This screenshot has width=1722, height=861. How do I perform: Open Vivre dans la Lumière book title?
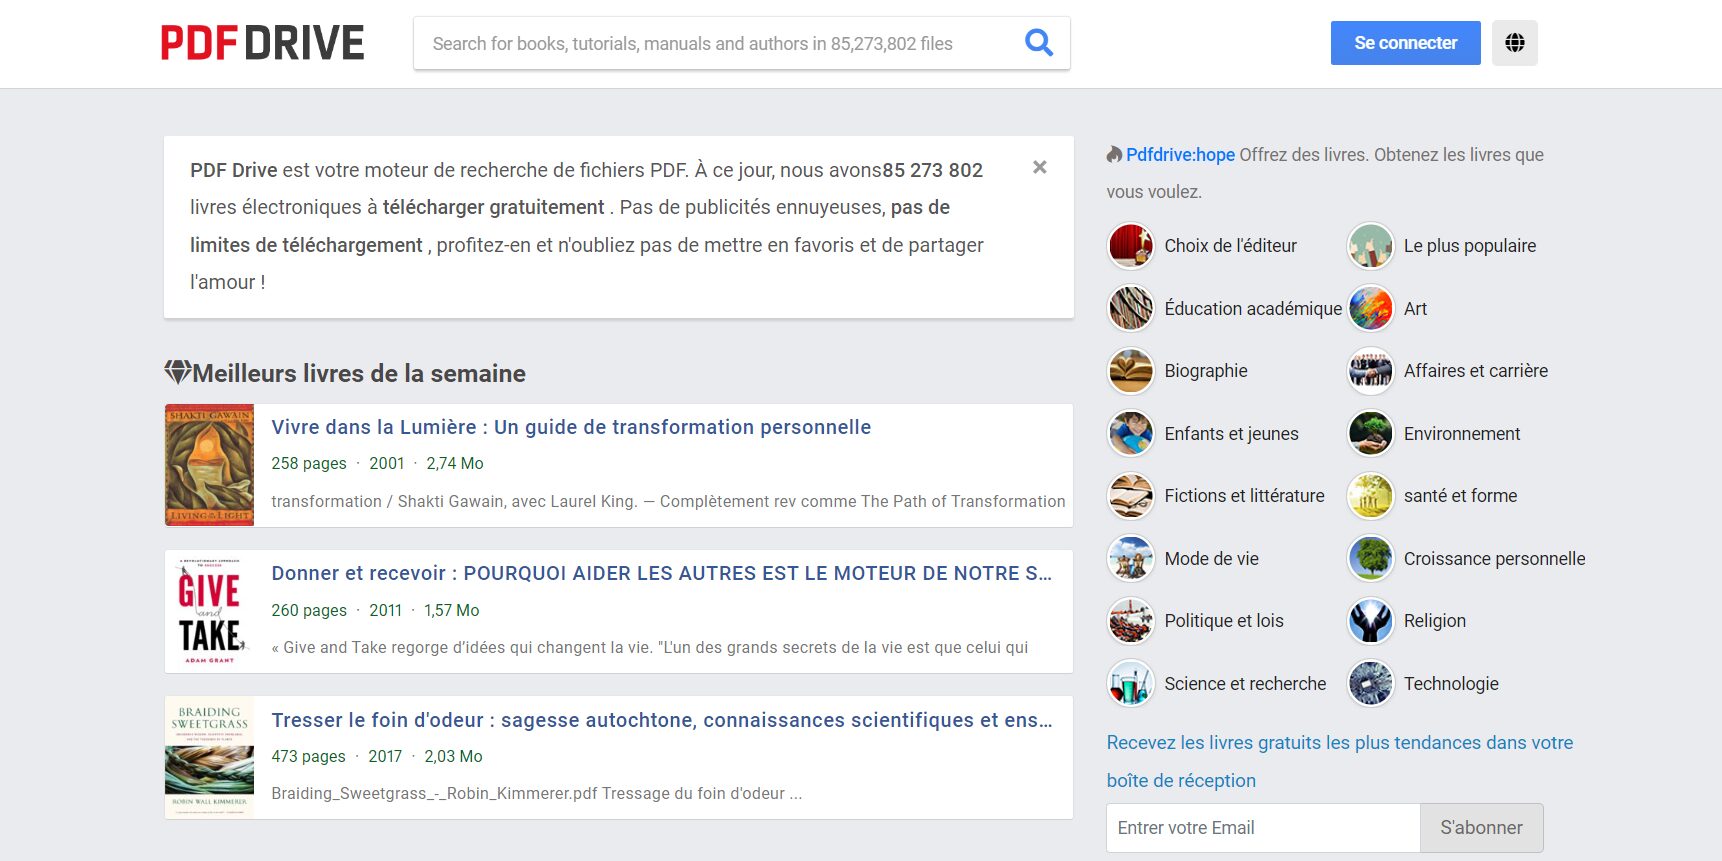click(x=571, y=427)
